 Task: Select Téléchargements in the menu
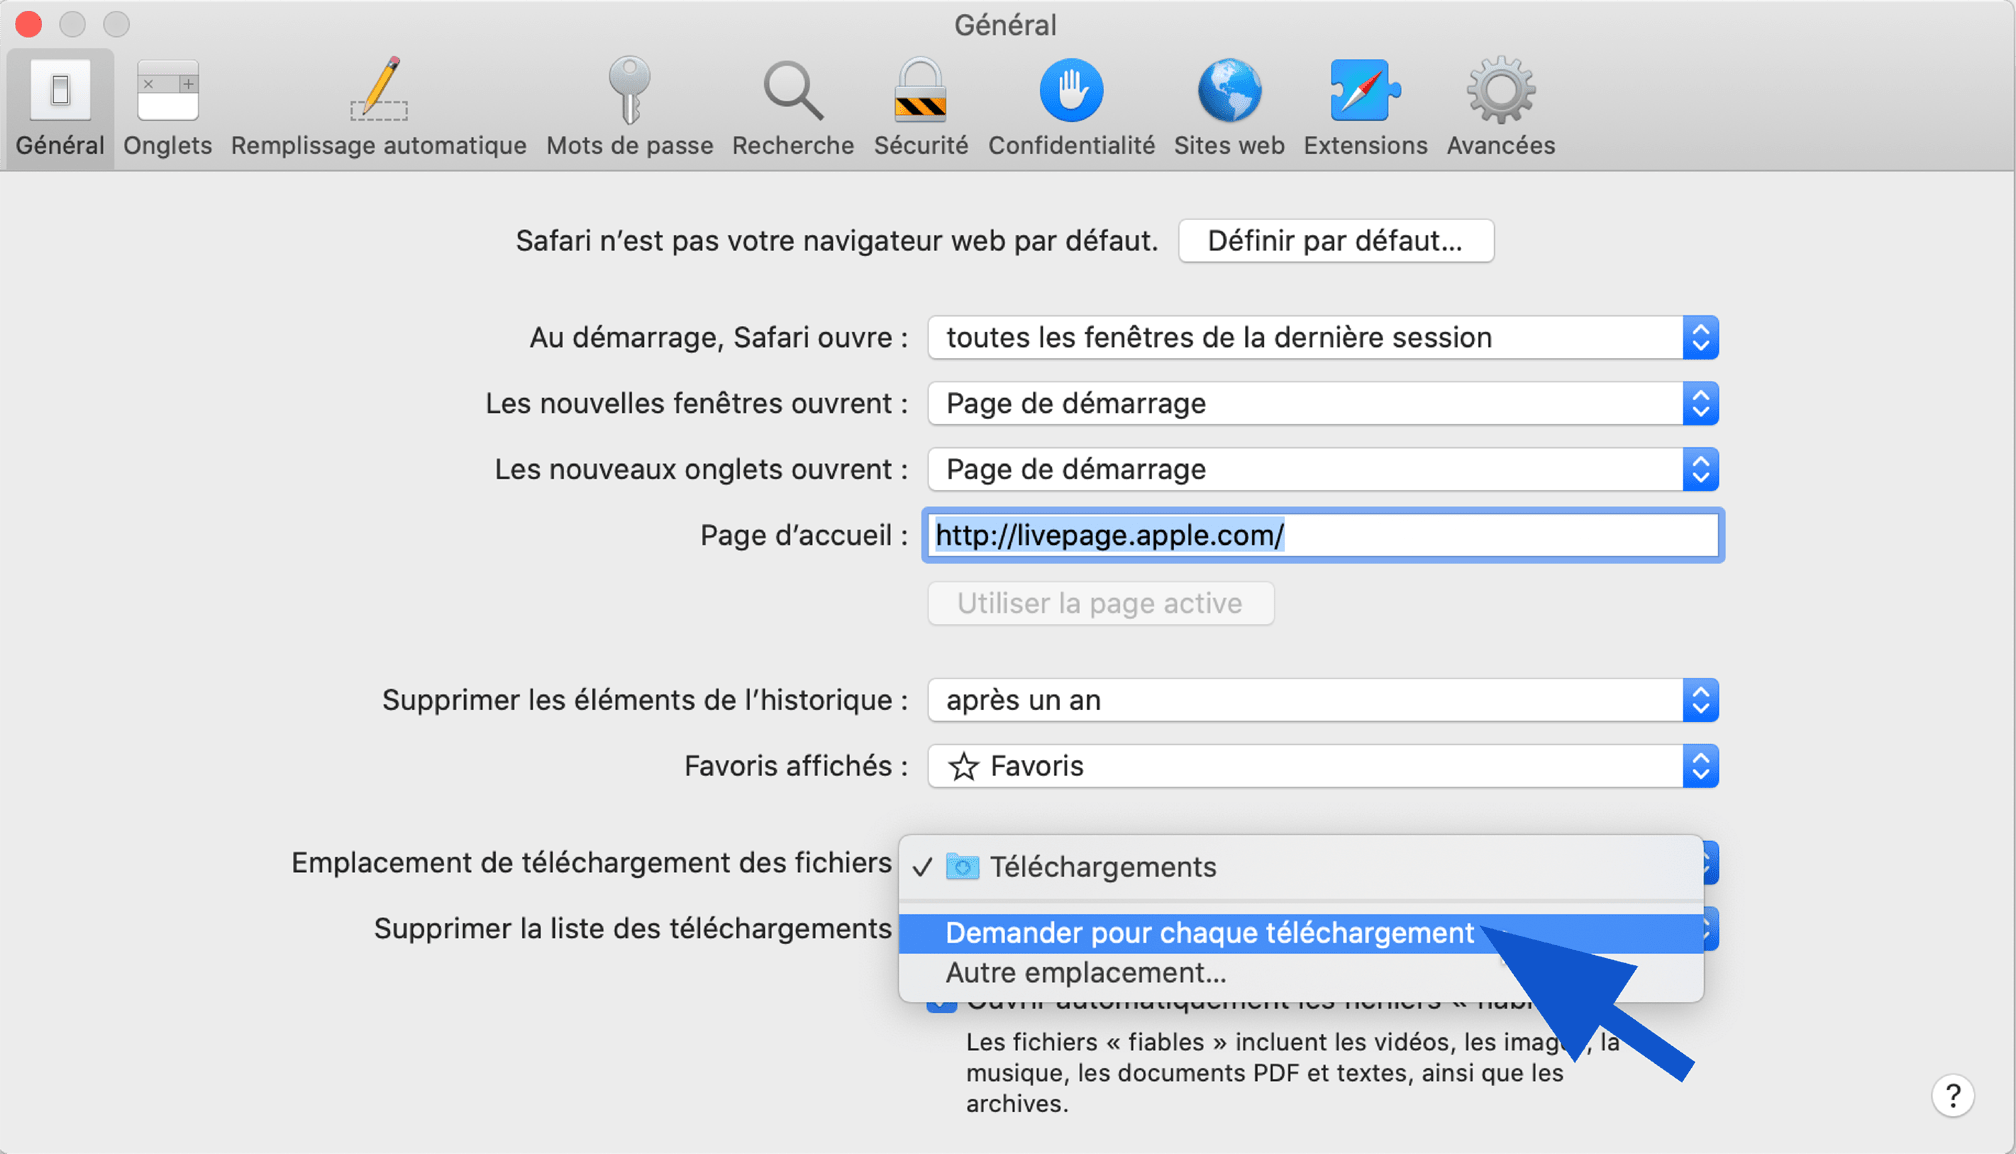click(1301, 867)
